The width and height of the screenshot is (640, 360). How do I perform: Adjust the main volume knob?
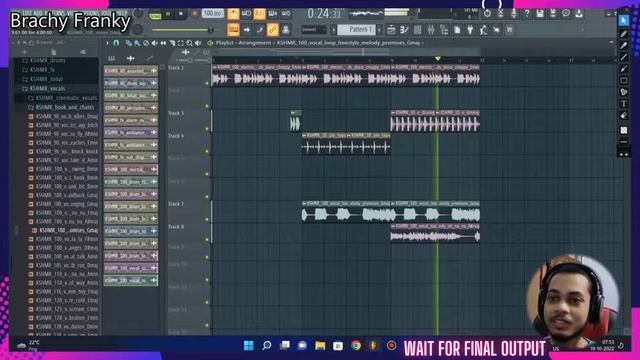click(138, 13)
